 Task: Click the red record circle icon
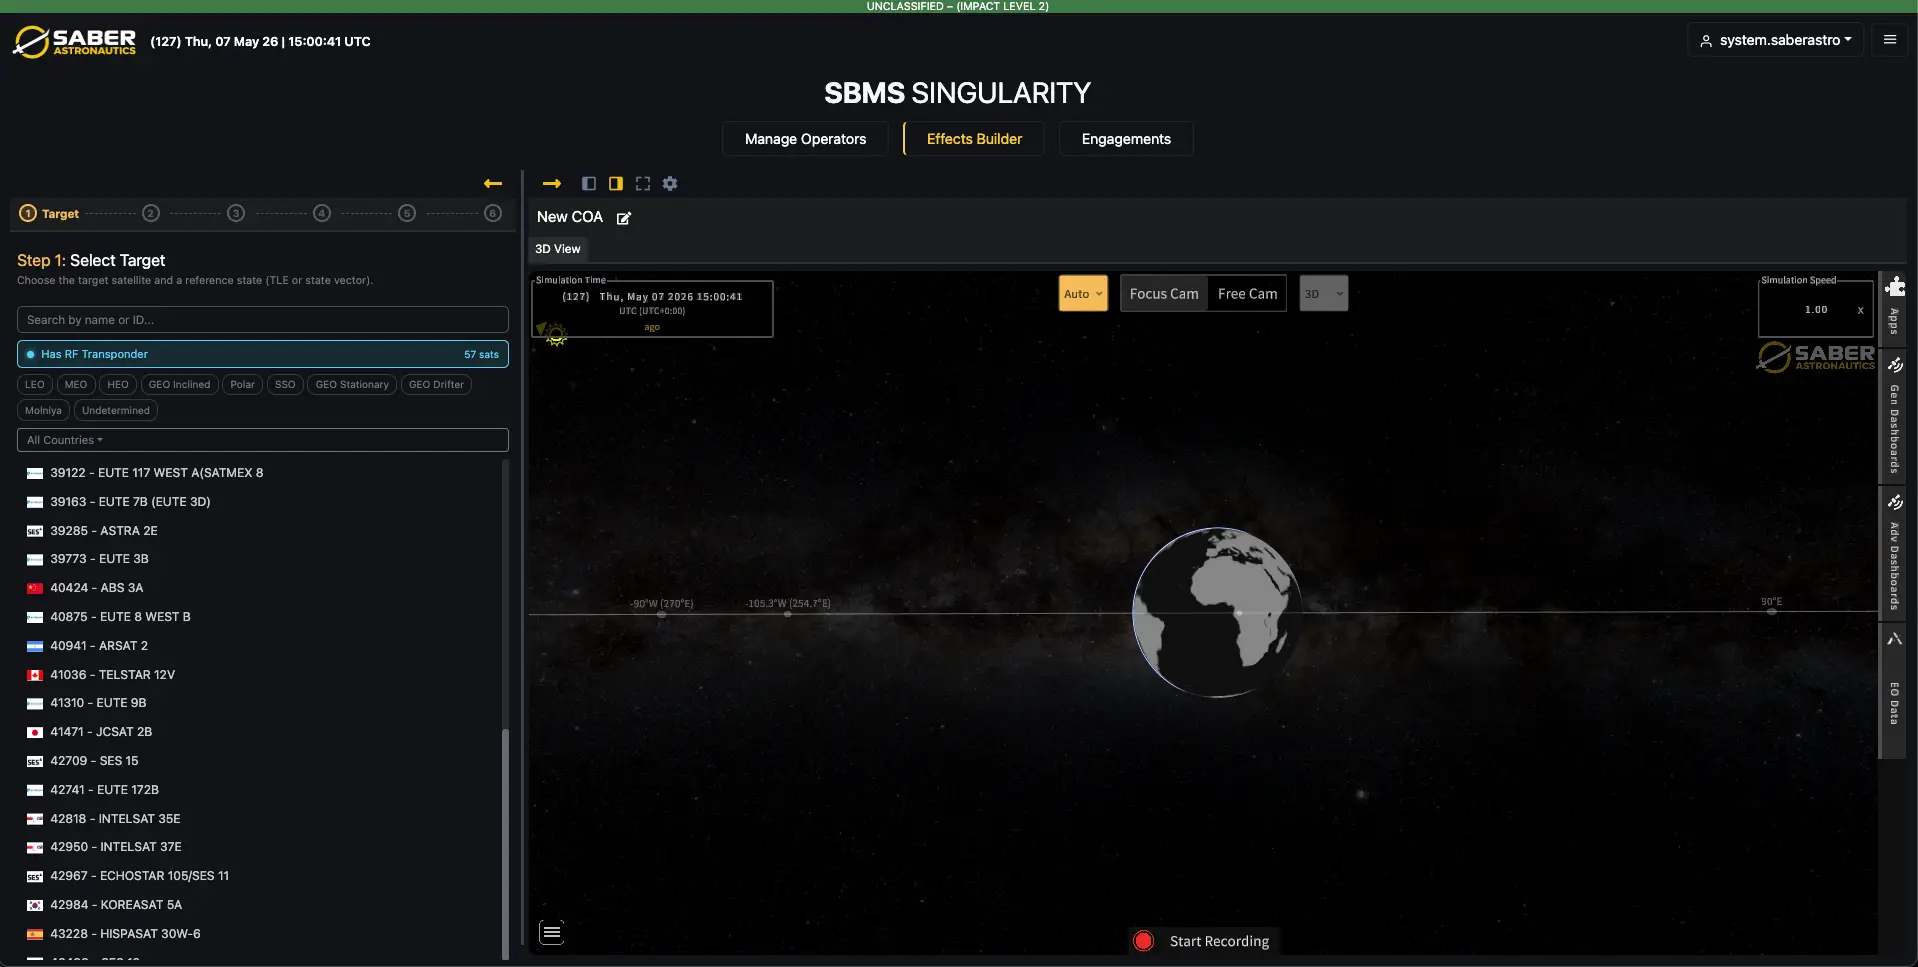tap(1144, 941)
